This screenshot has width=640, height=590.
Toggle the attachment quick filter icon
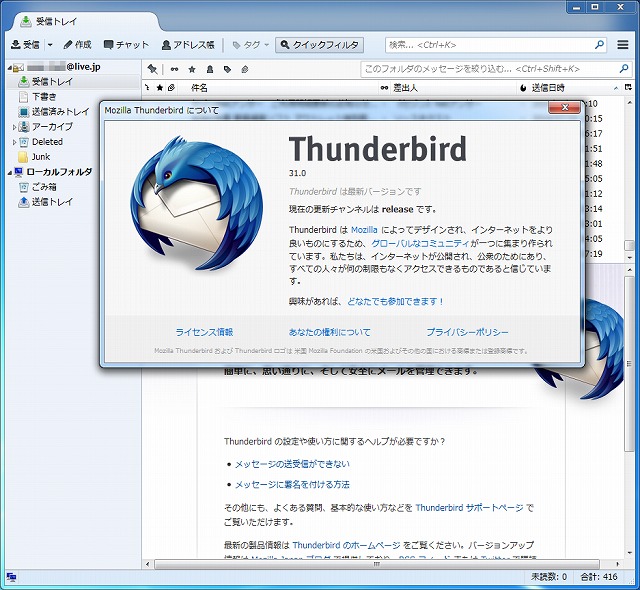click(x=245, y=69)
